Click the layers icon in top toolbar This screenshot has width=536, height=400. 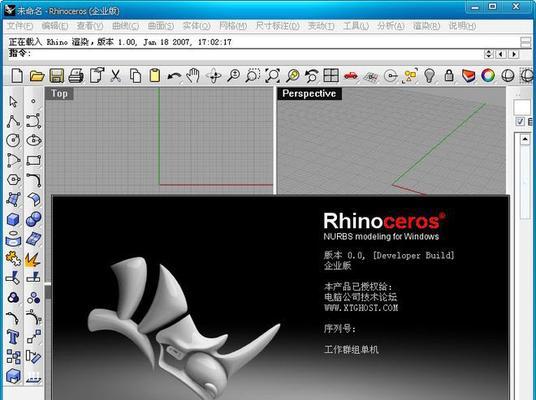(469, 76)
